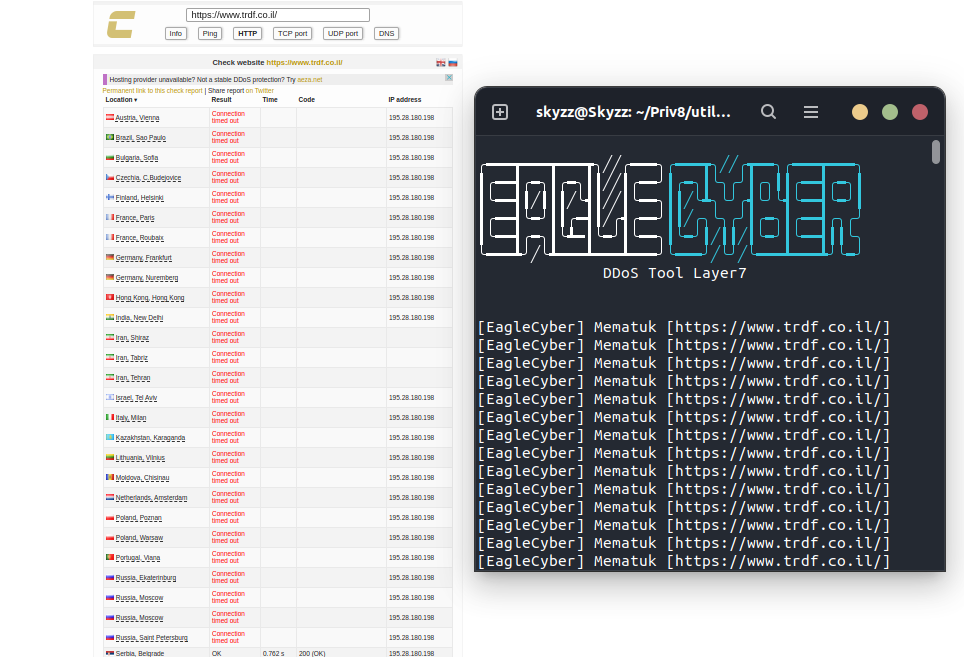
Task: Click the '200 (OK)' code cell
Action: (x=312, y=653)
